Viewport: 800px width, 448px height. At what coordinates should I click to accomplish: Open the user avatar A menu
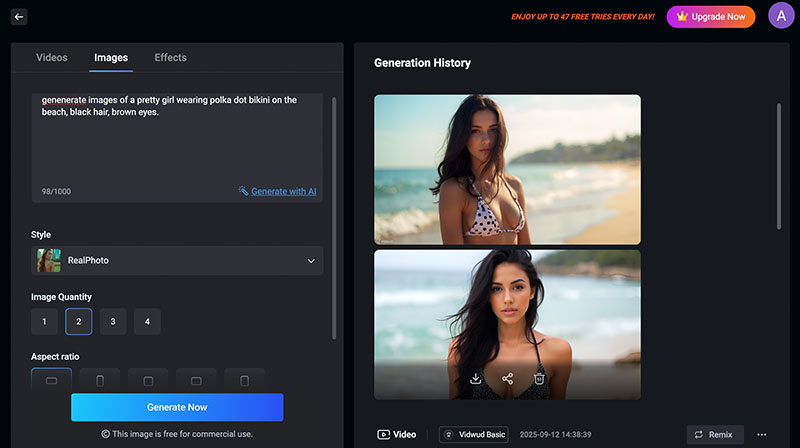[x=781, y=16]
